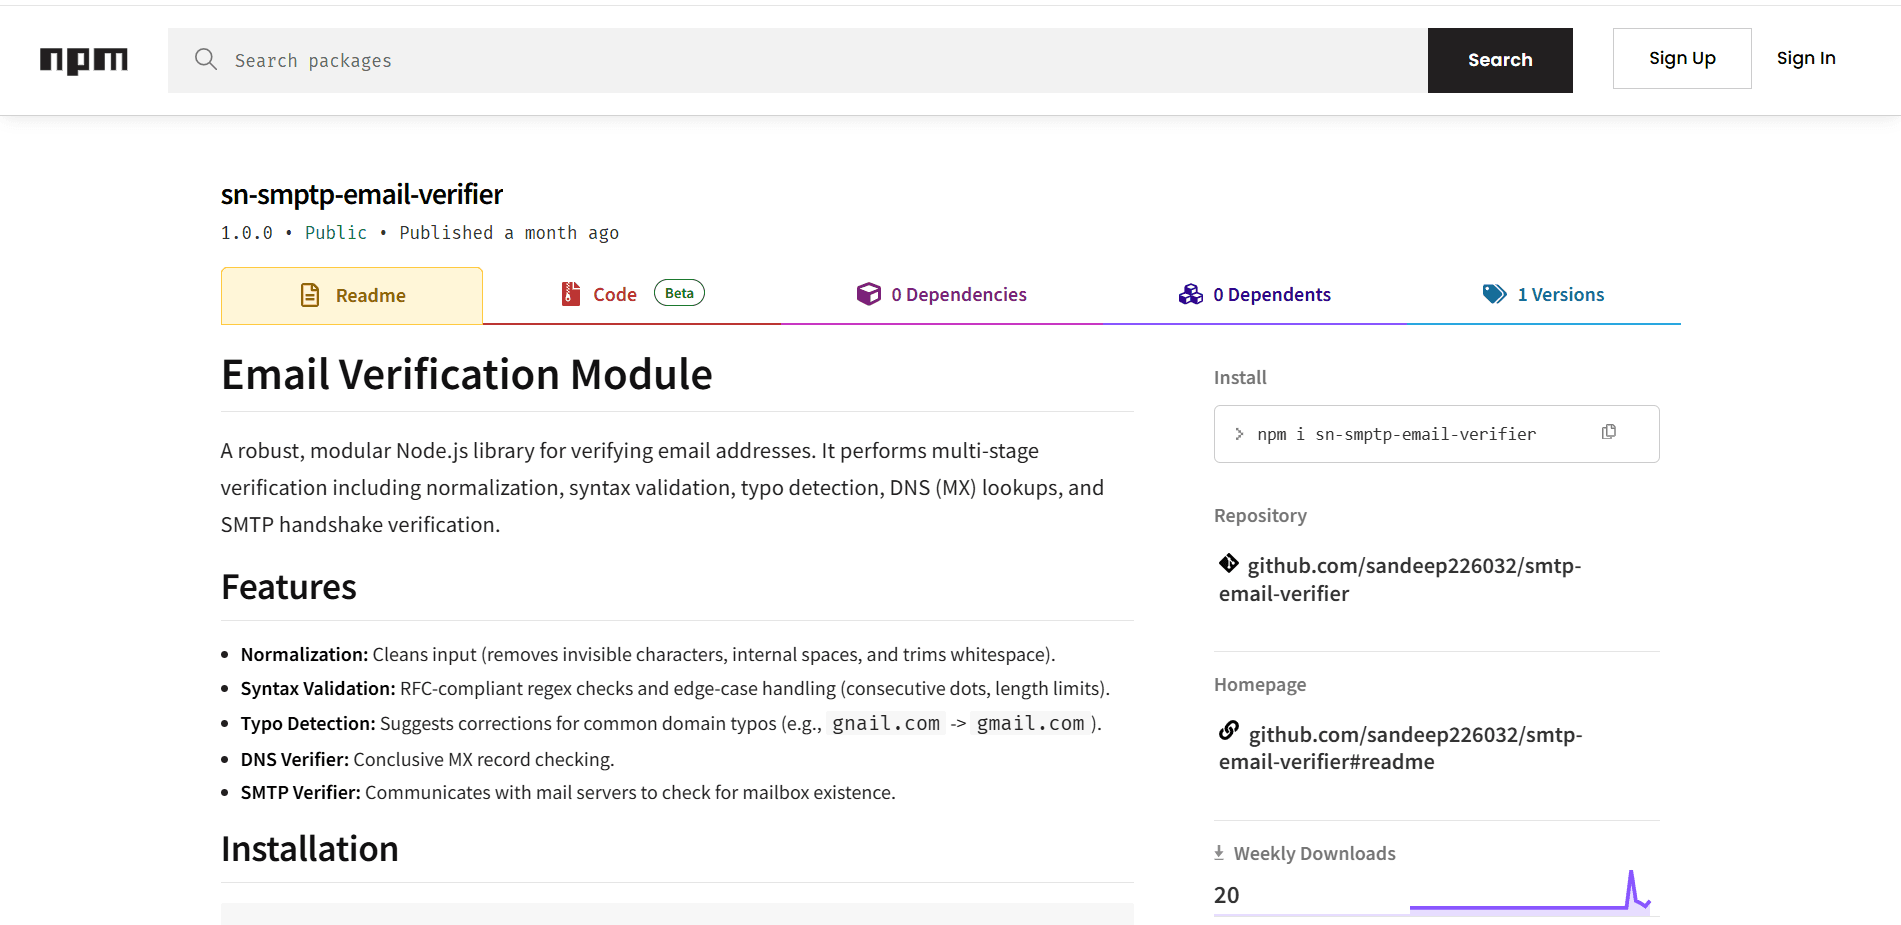Click the black Search button
Image resolution: width=1901 pixels, height=925 pixels.
pyautogui.click(x=1500, y=60)
